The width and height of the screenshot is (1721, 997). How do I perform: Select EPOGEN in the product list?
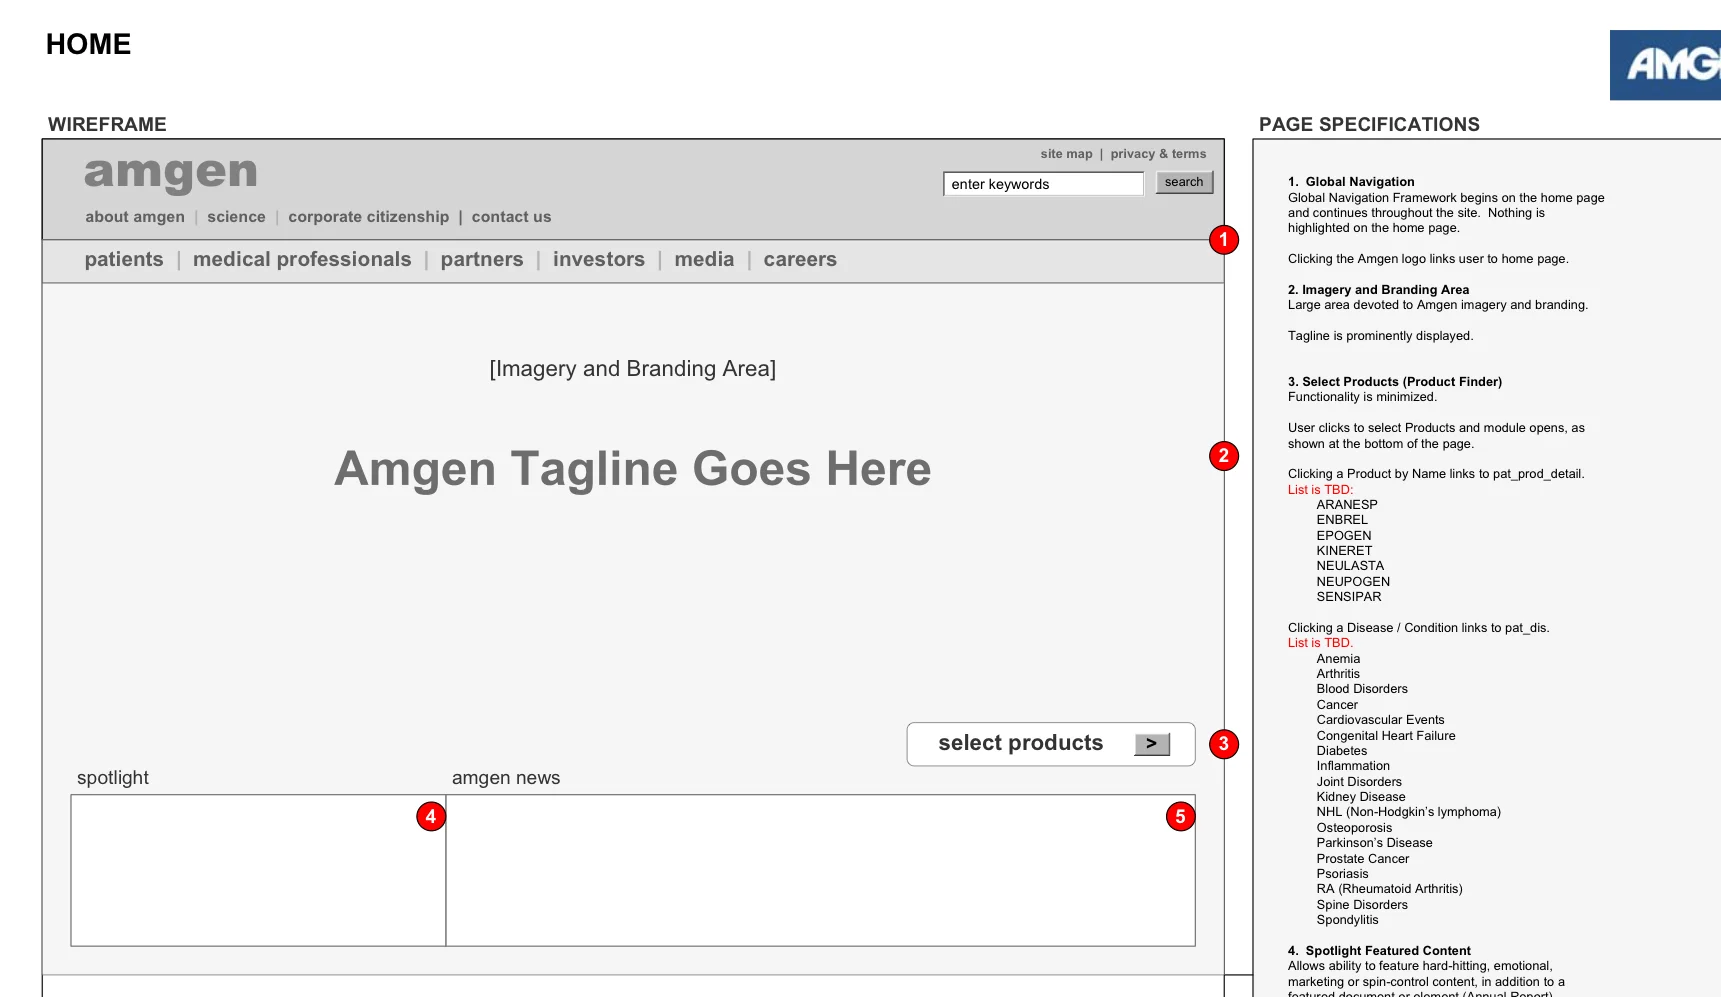(x=1344, y=536)
